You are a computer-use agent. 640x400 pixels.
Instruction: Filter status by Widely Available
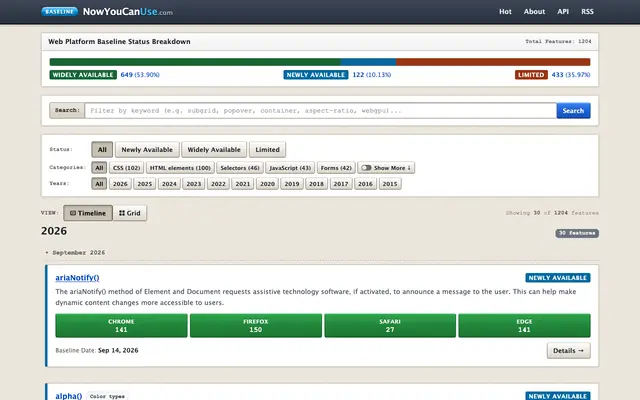[214, 149]
